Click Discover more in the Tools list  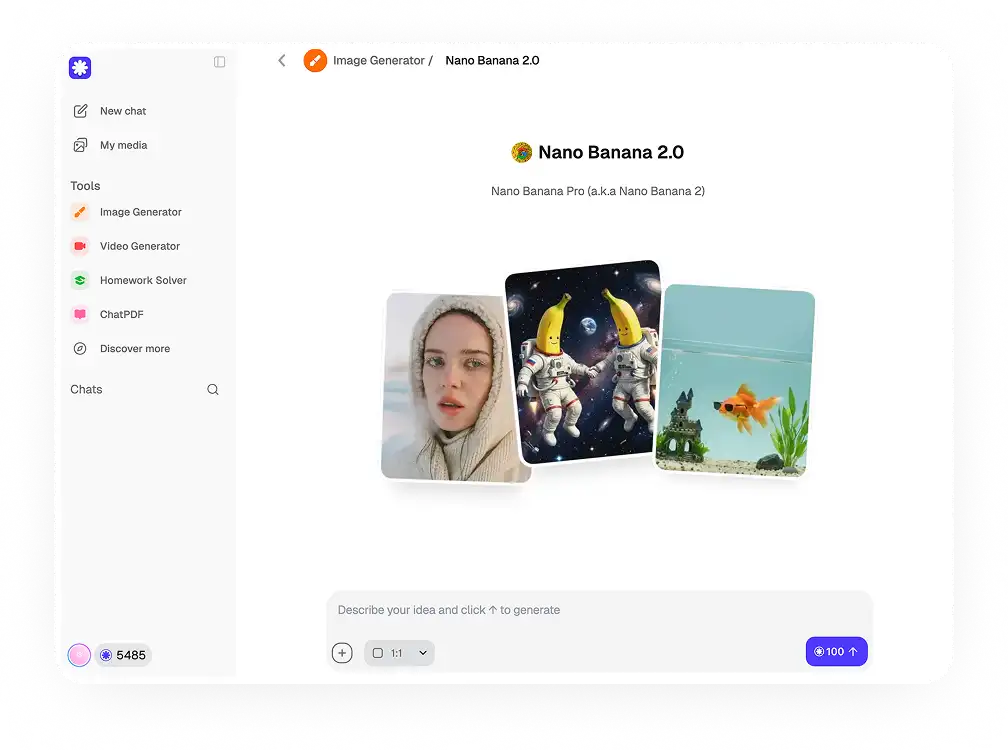pyautogui.click(x=130, y=348)
